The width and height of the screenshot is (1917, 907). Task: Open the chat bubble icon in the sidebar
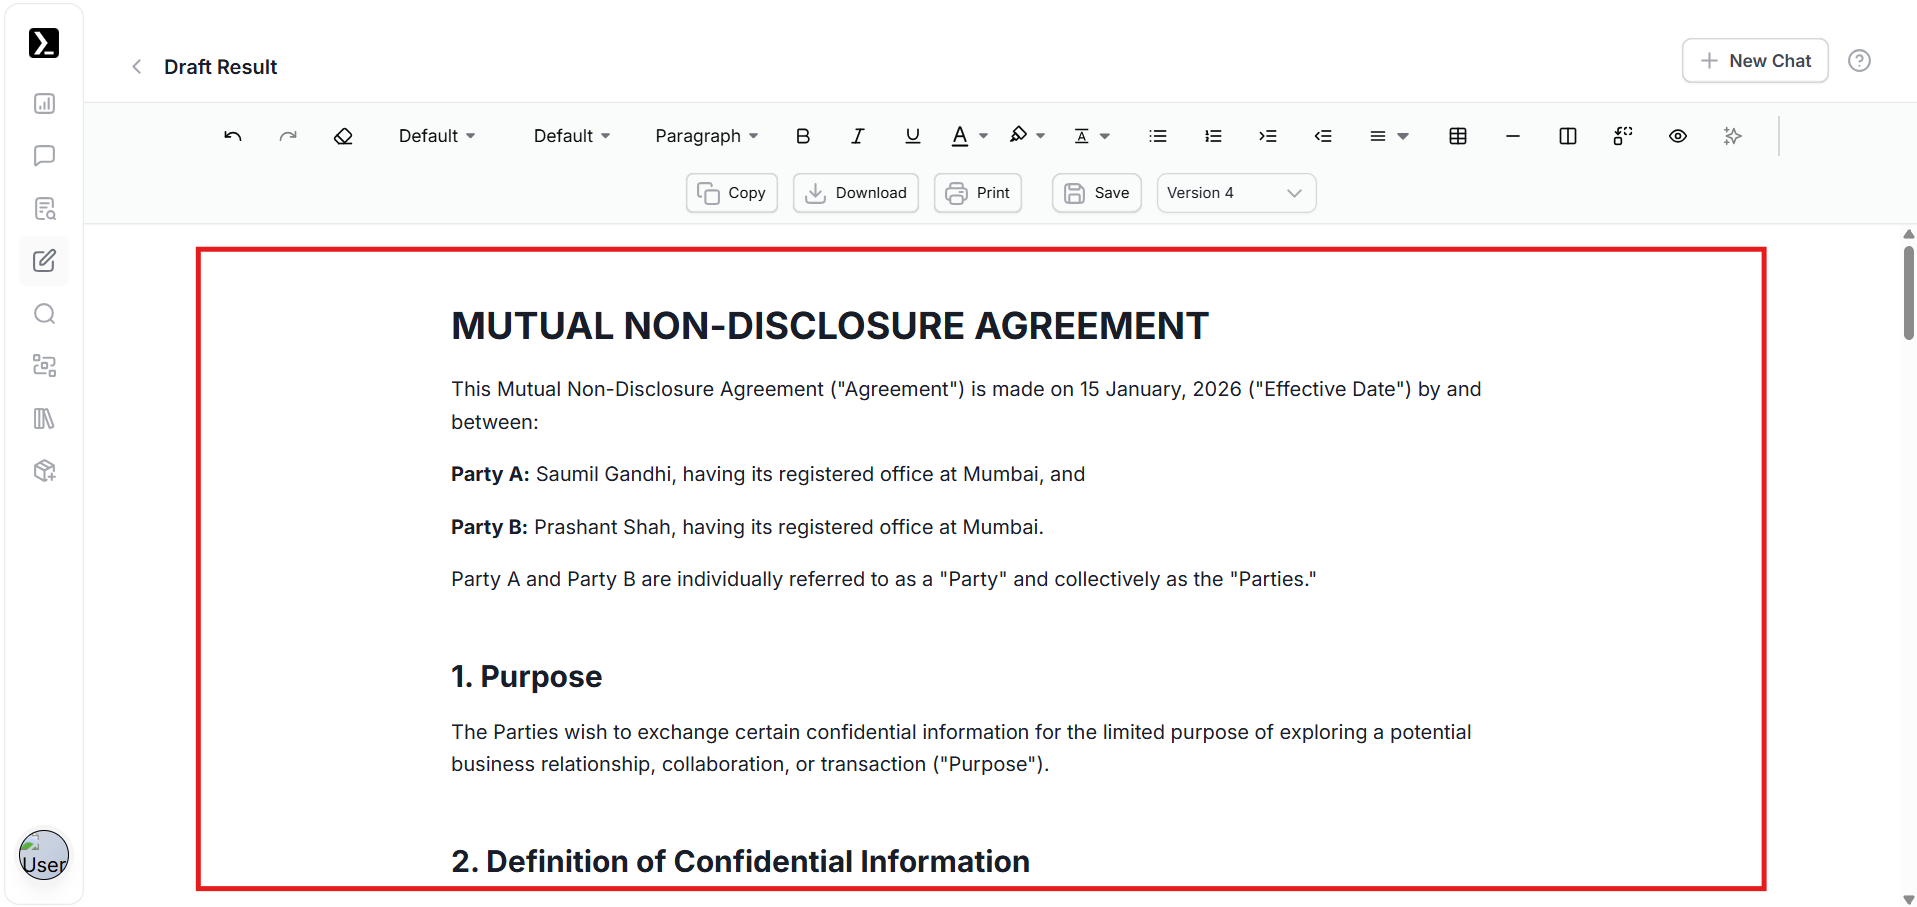click(44, 156)
